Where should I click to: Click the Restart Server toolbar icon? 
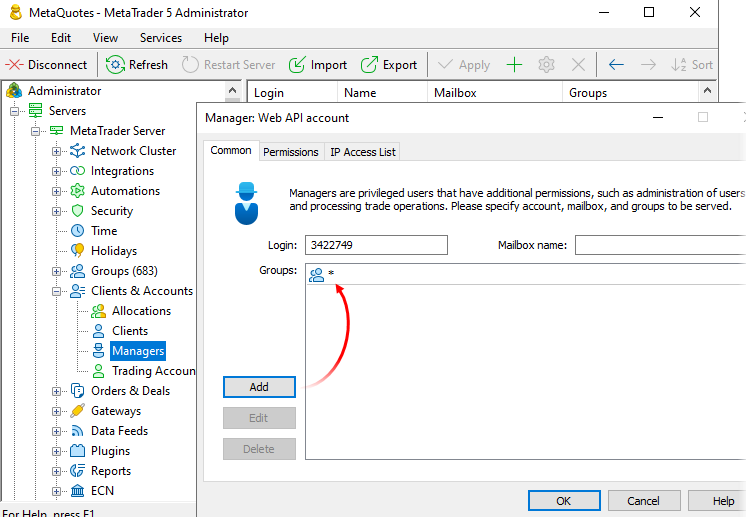click(190, 65)
